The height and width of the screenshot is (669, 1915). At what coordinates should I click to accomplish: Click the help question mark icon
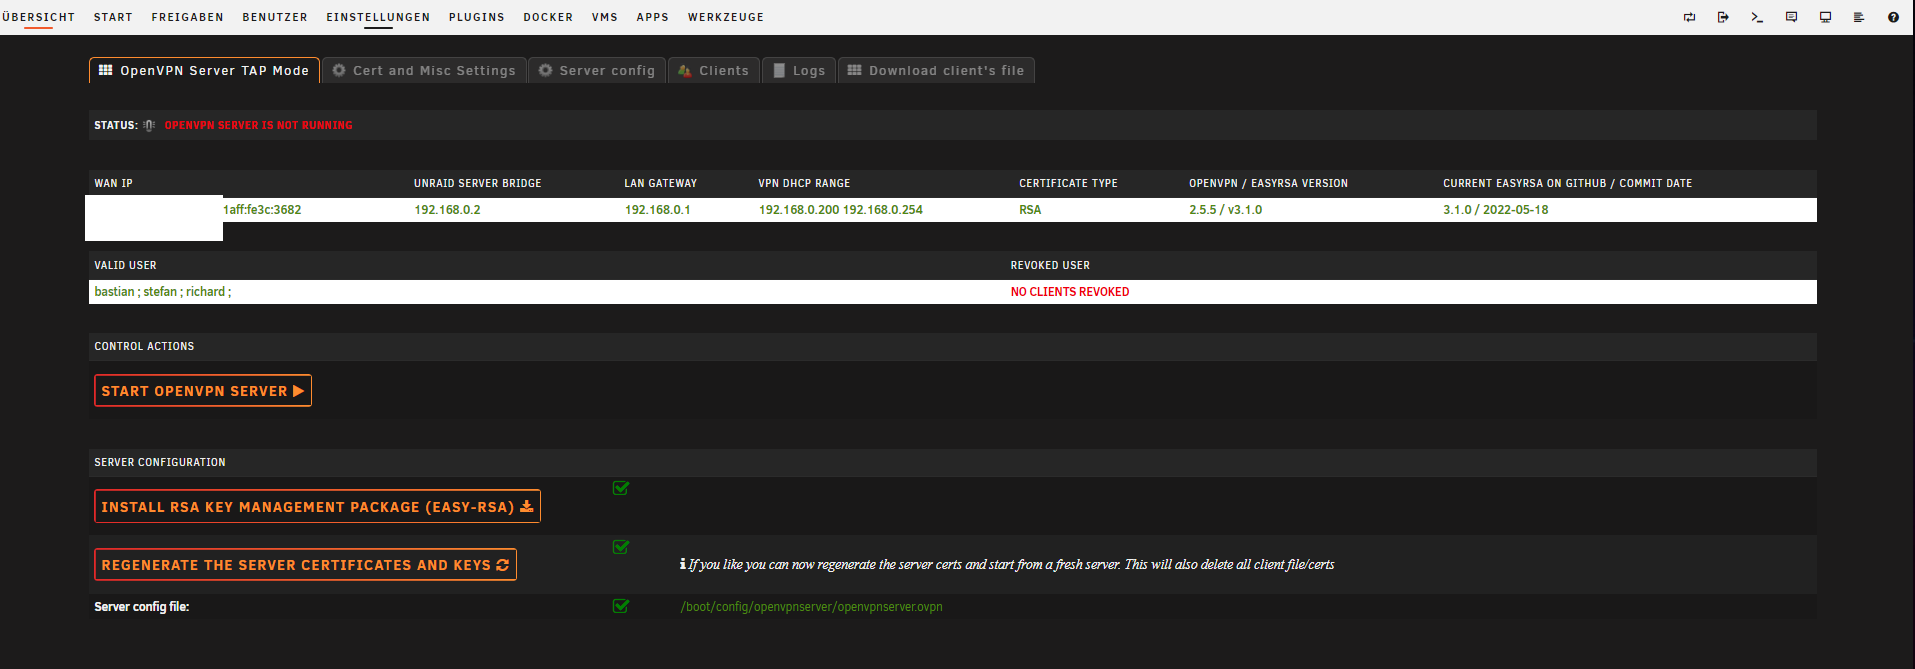click(1893, 17)
